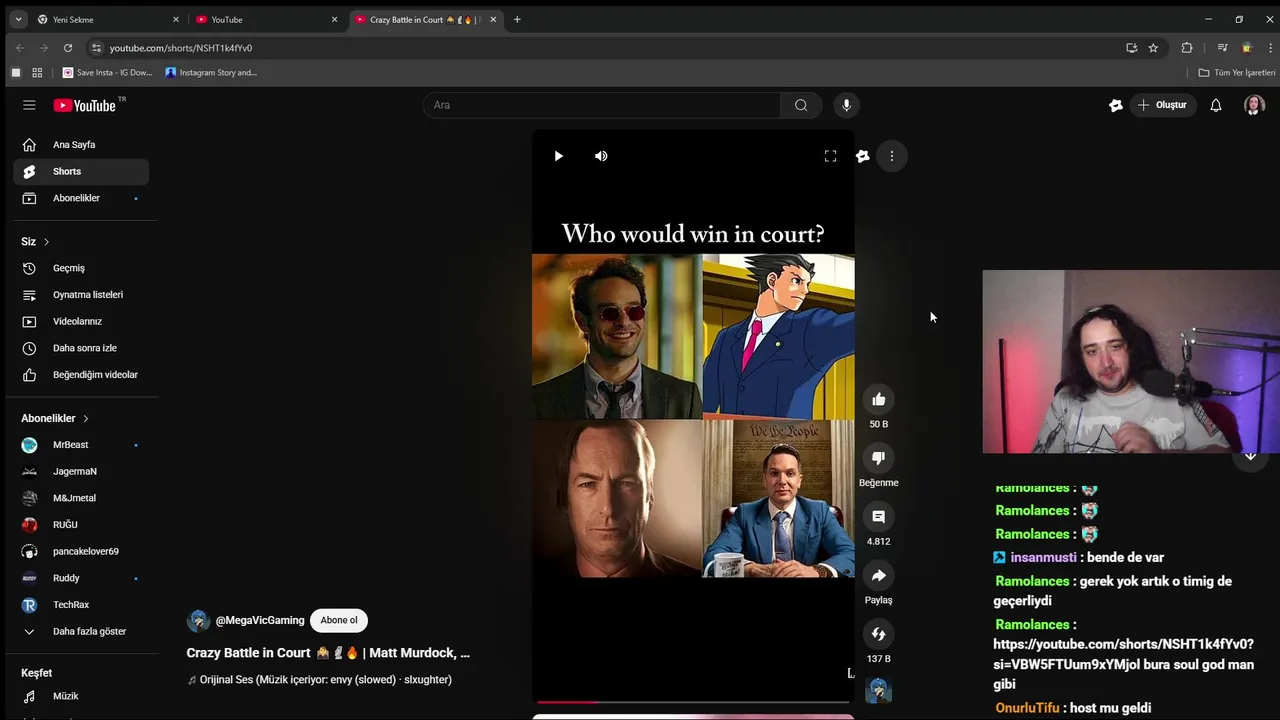Screen dimensions: 1280x720
Task: Open Müzik under Keşfet
Action: (x=81, y=696)
